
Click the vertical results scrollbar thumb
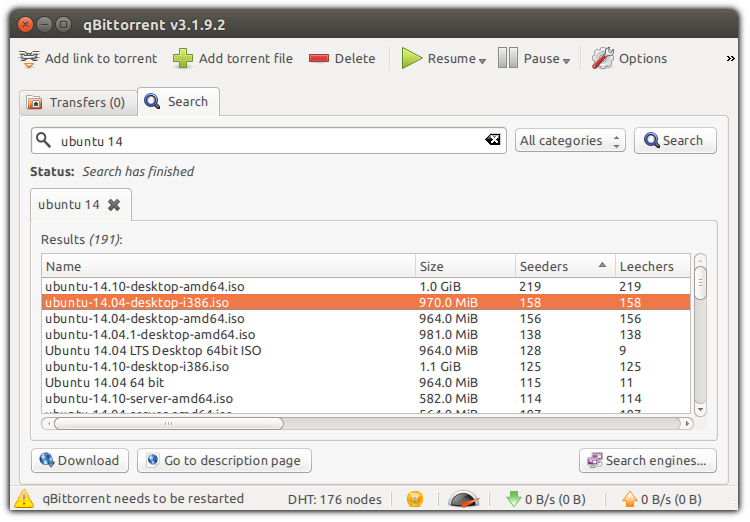[x=700, y=283]
